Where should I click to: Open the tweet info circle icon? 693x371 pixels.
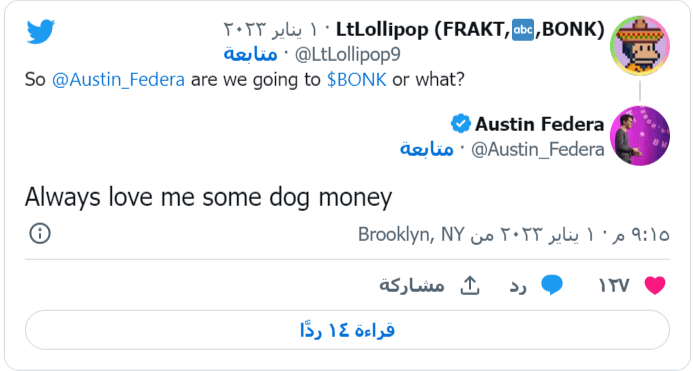tap(40, 233)
